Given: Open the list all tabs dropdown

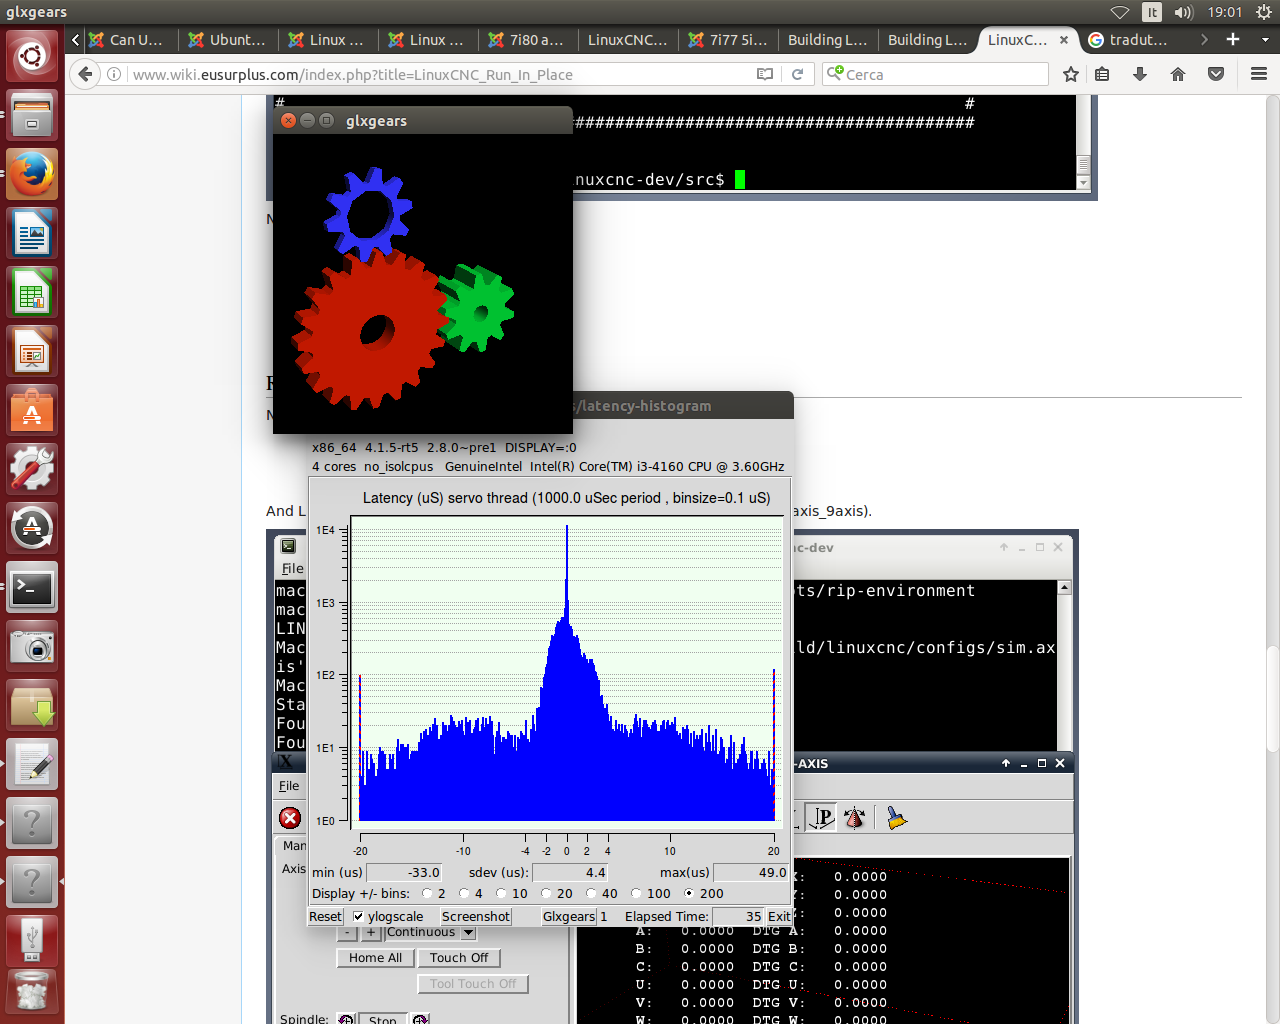Looking at the screenshot, I should [1265, 39].
